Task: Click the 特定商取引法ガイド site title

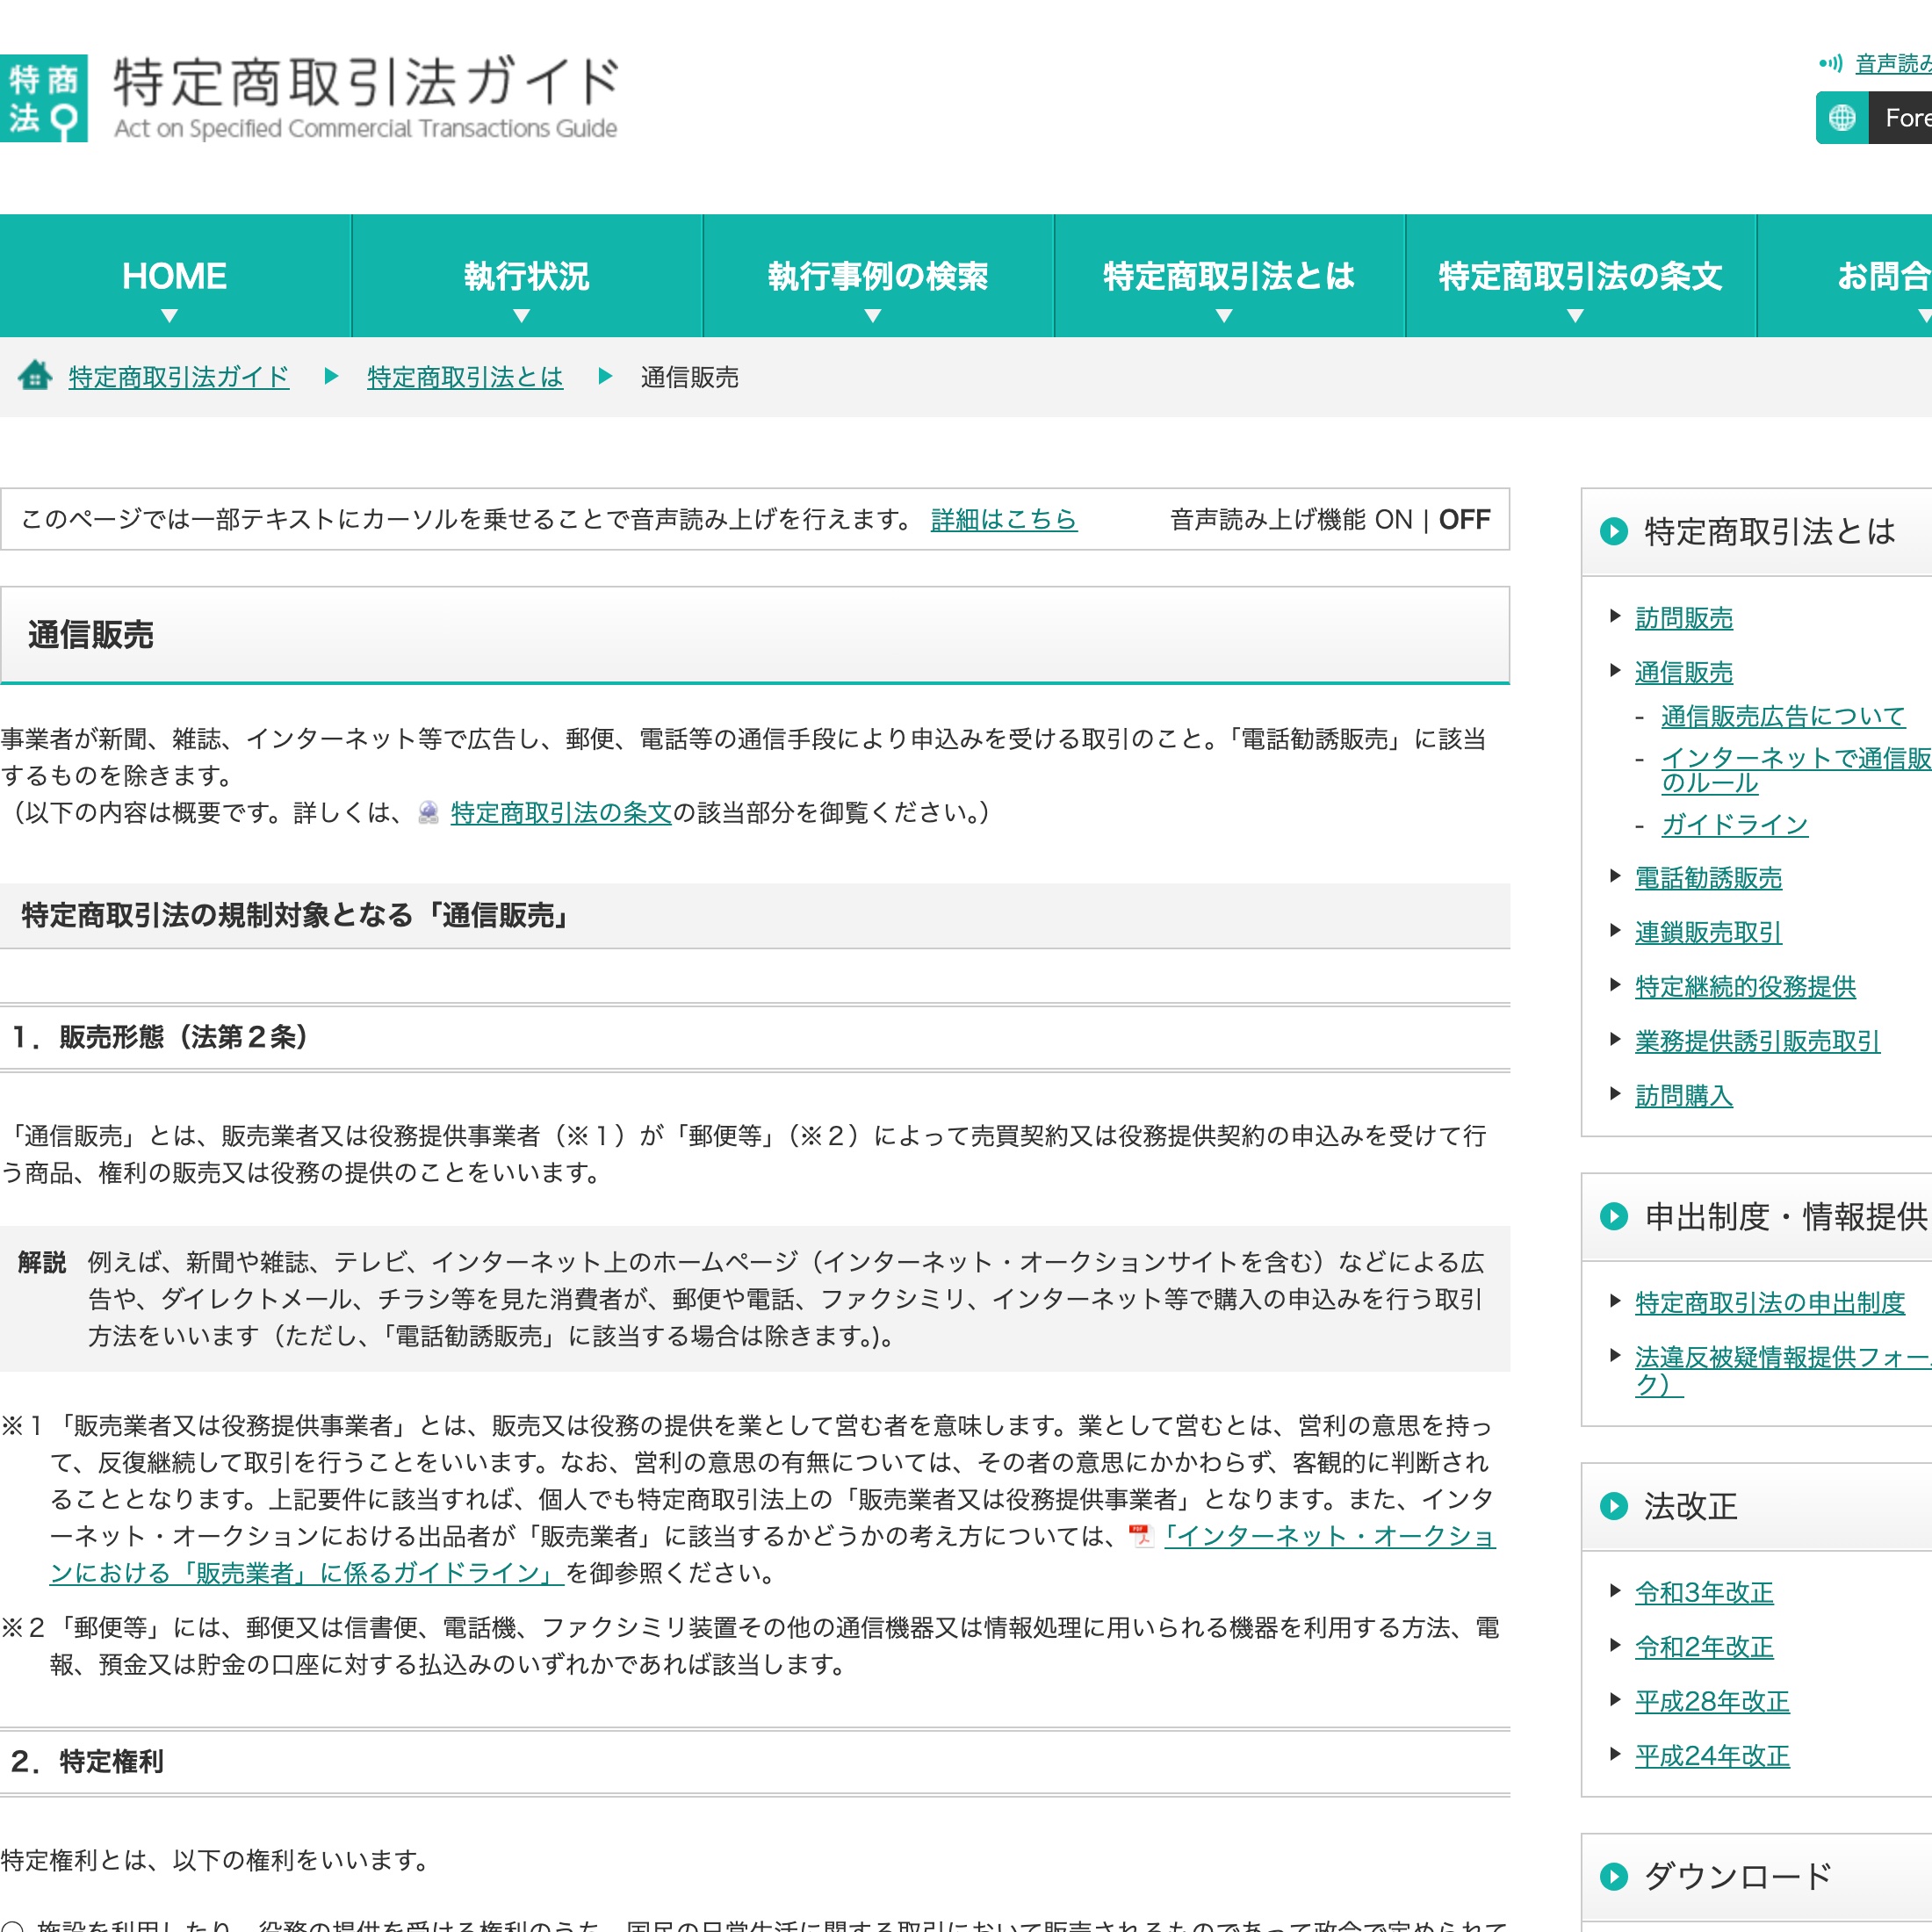Action: 366,97
